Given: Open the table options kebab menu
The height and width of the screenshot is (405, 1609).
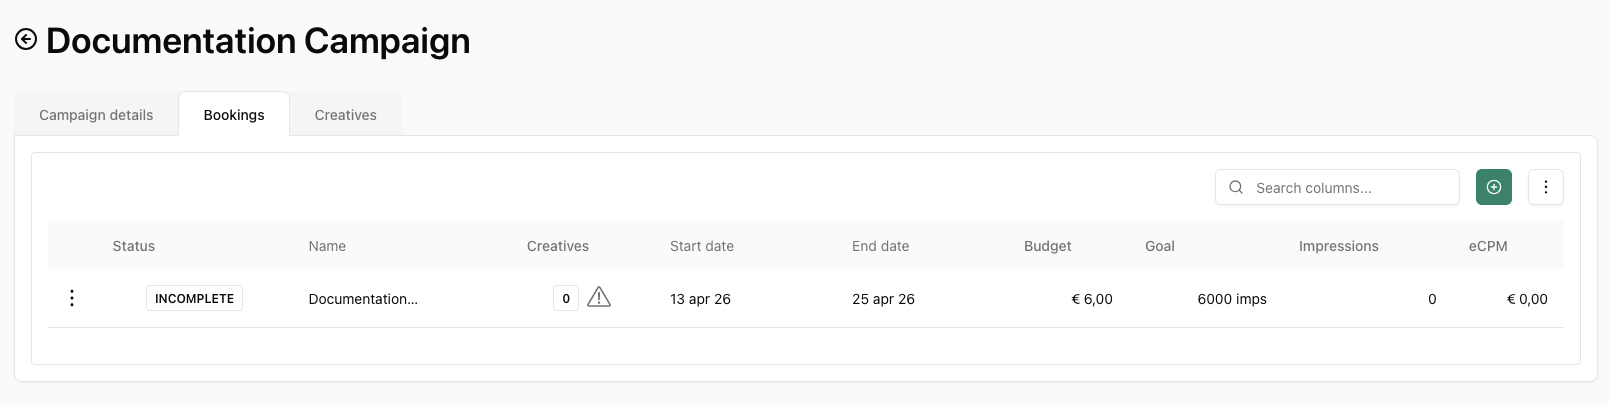Looking at the screenshot, I should coord(1545,187).
